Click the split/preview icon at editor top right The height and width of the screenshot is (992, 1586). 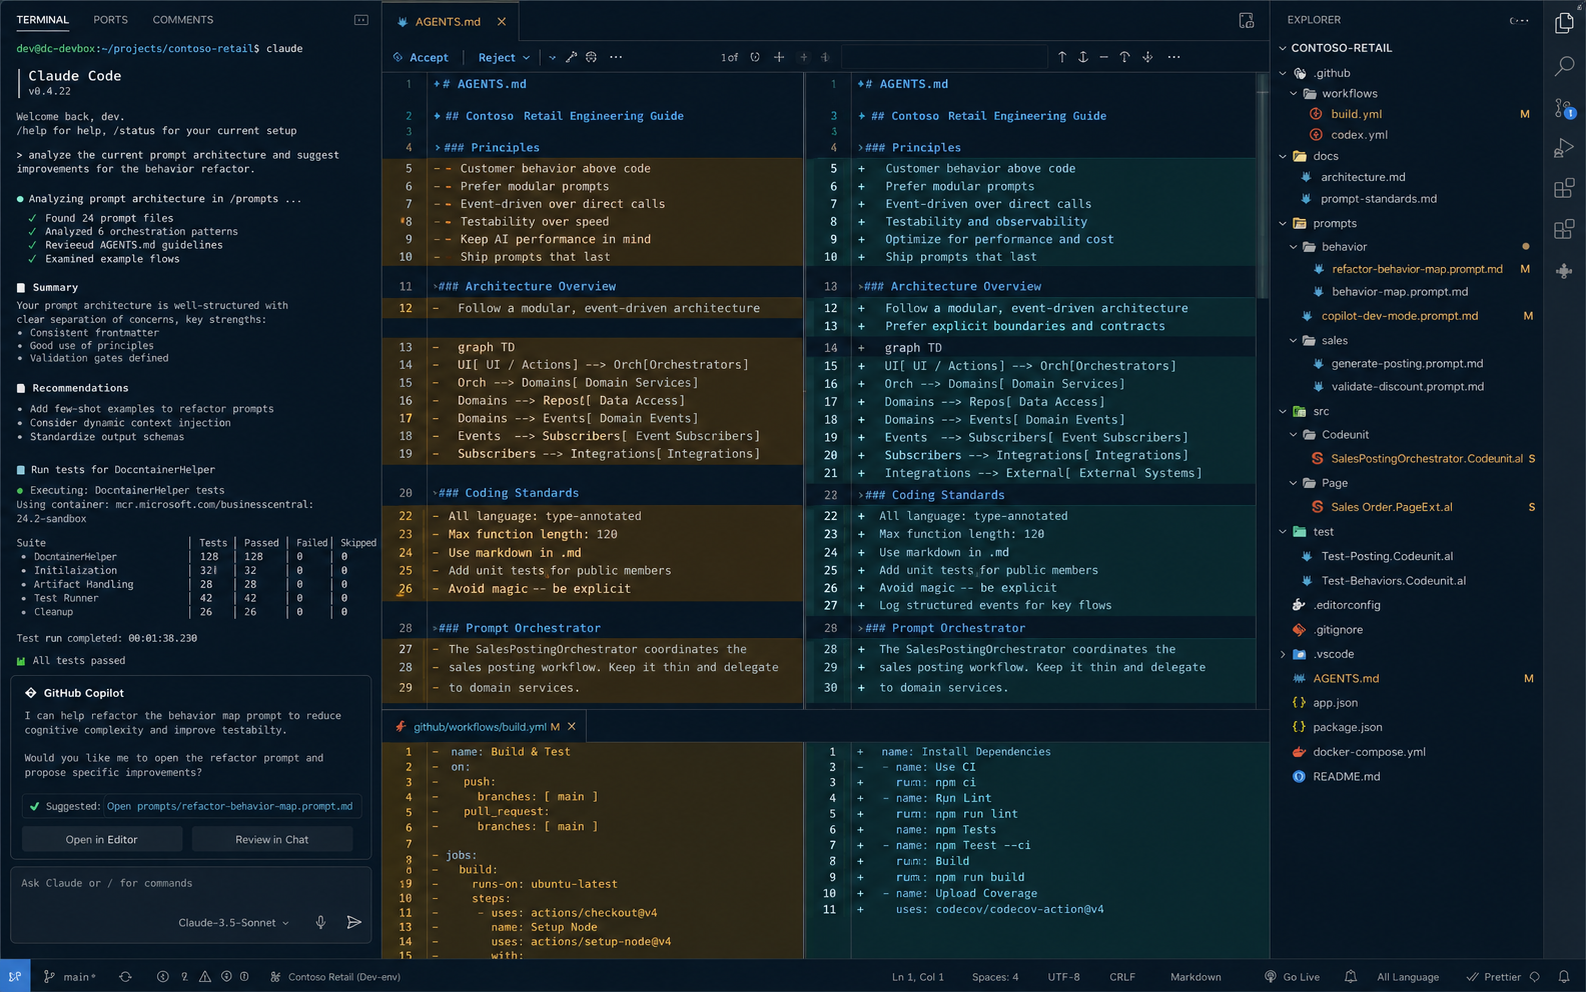(1246, 20)
